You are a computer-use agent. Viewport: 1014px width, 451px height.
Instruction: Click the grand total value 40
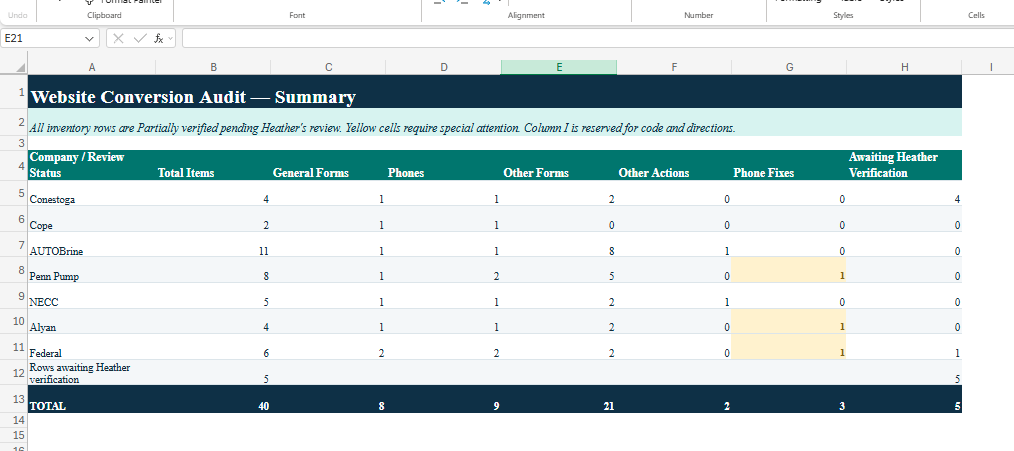pyautogui.click(x=213, y=399)
